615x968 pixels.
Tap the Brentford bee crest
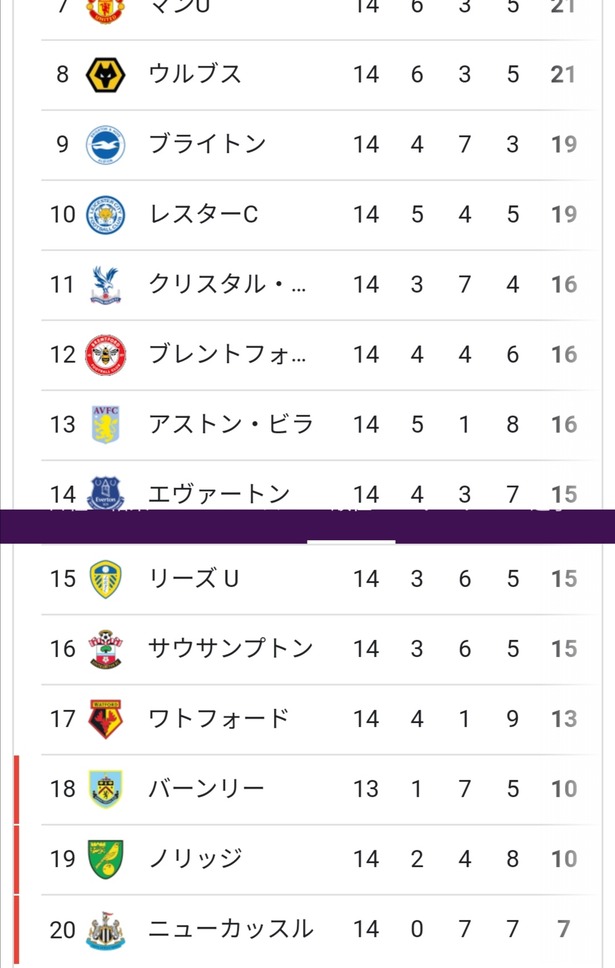tap(106, 355)
